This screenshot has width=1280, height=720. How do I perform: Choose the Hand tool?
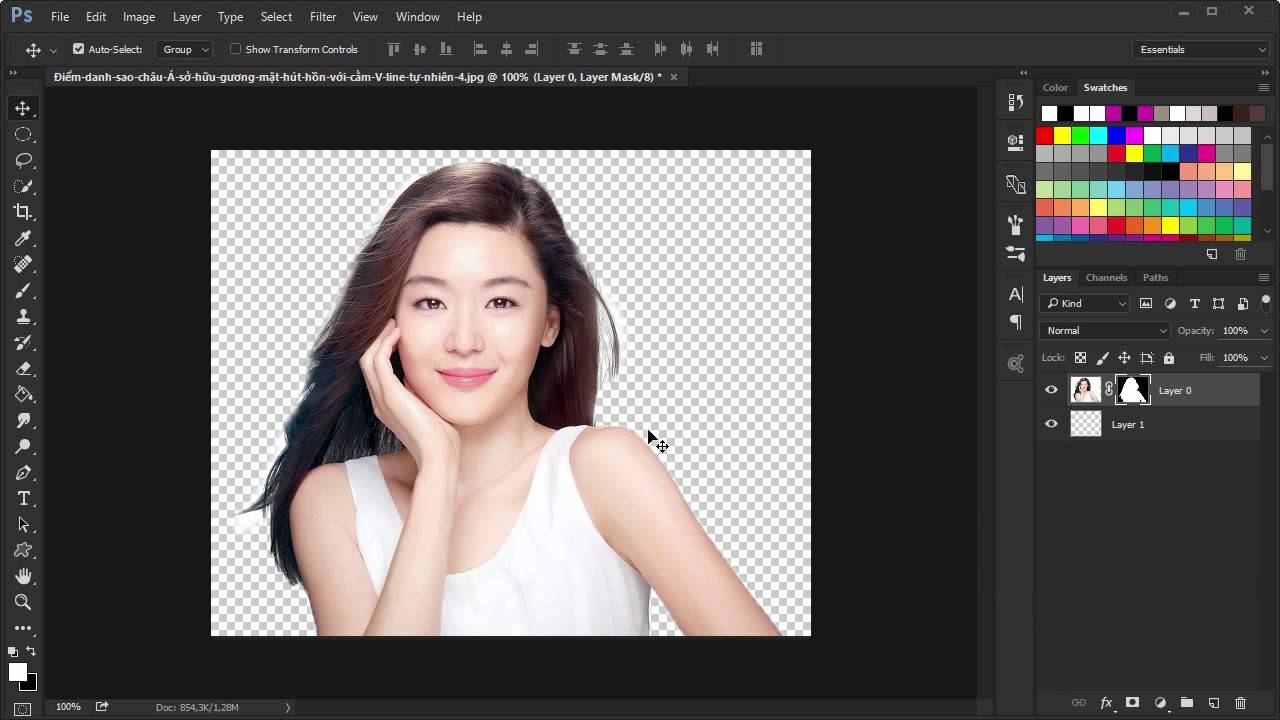(x=23, y=576)
